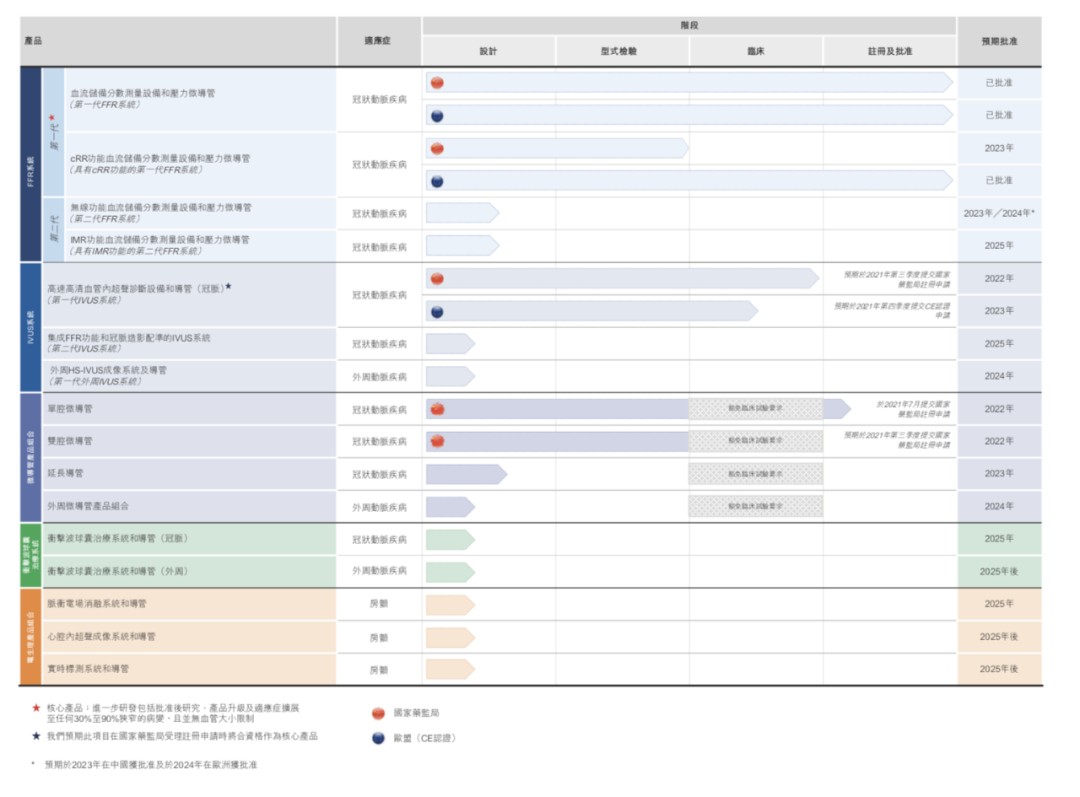
Task: Click 豁免臨床試驗要求 box in 延長導管 row
Action: click(x=755, y=474)
